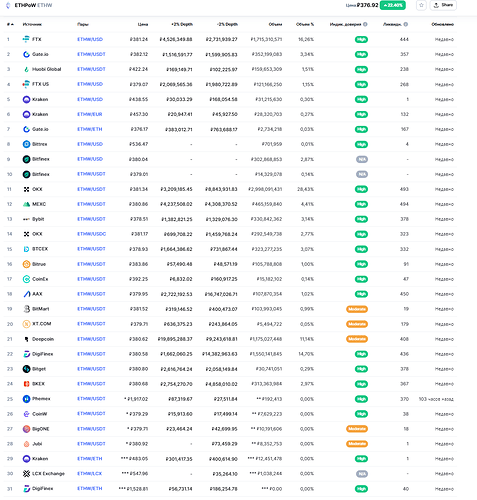
Task: Click the ₽1,528.81 price in DigiFinex ETHW/ETH row
Action: click(x=137, y=489)
